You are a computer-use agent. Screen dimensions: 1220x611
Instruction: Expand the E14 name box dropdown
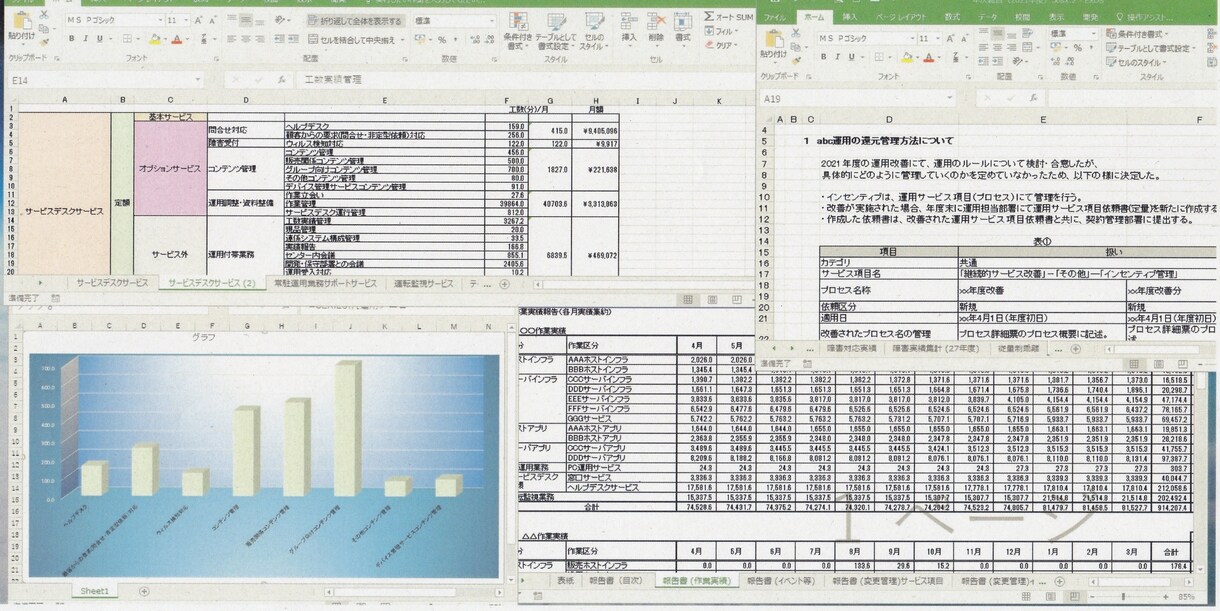click(x=199, y=79)
